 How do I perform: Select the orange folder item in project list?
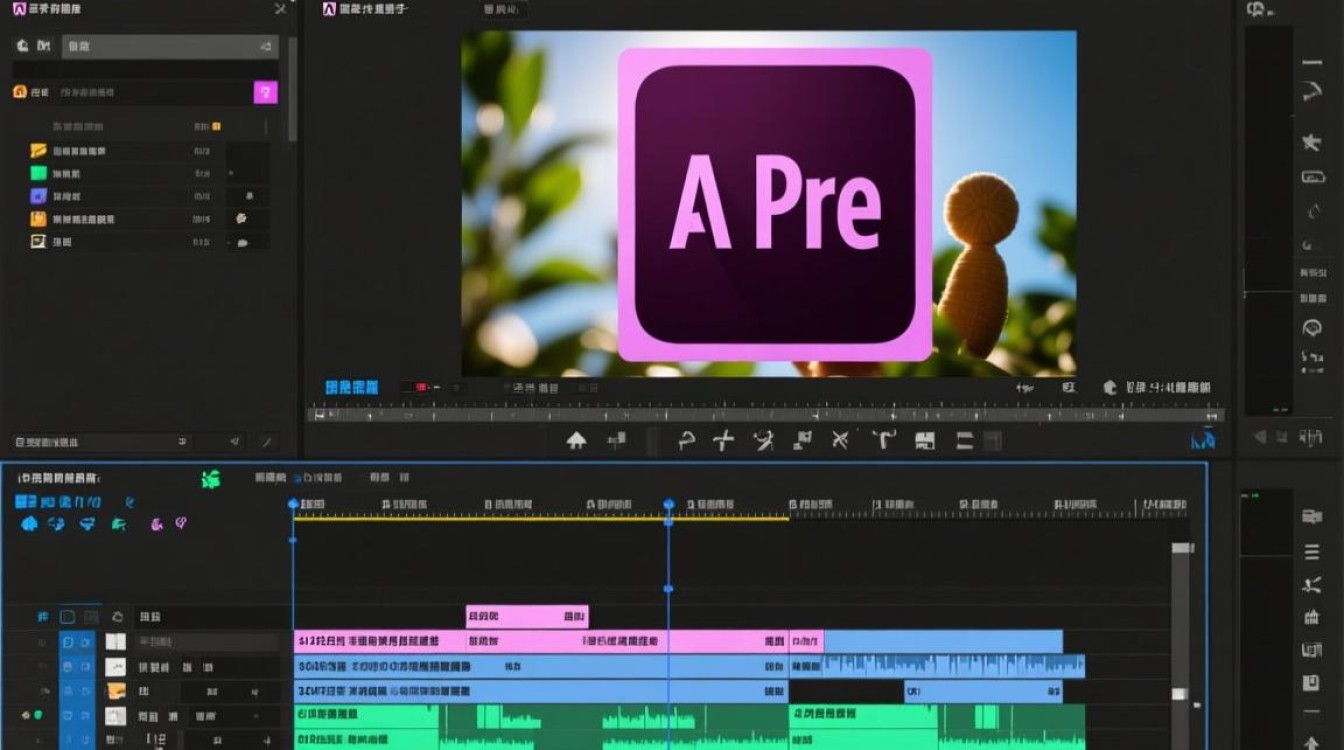click(x=39, y=151)
